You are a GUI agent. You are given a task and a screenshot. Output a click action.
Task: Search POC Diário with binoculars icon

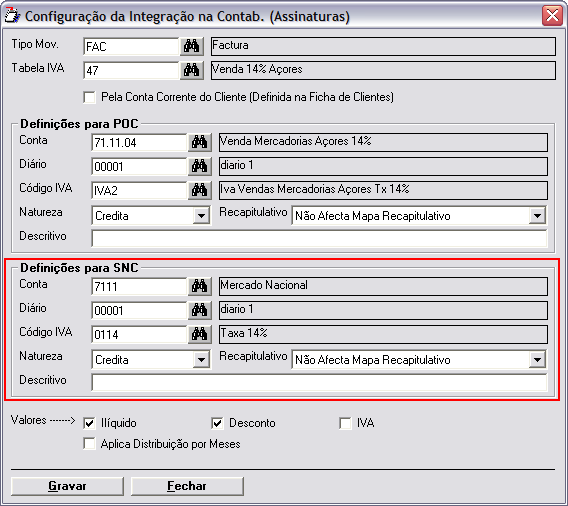tap(200, 166)
